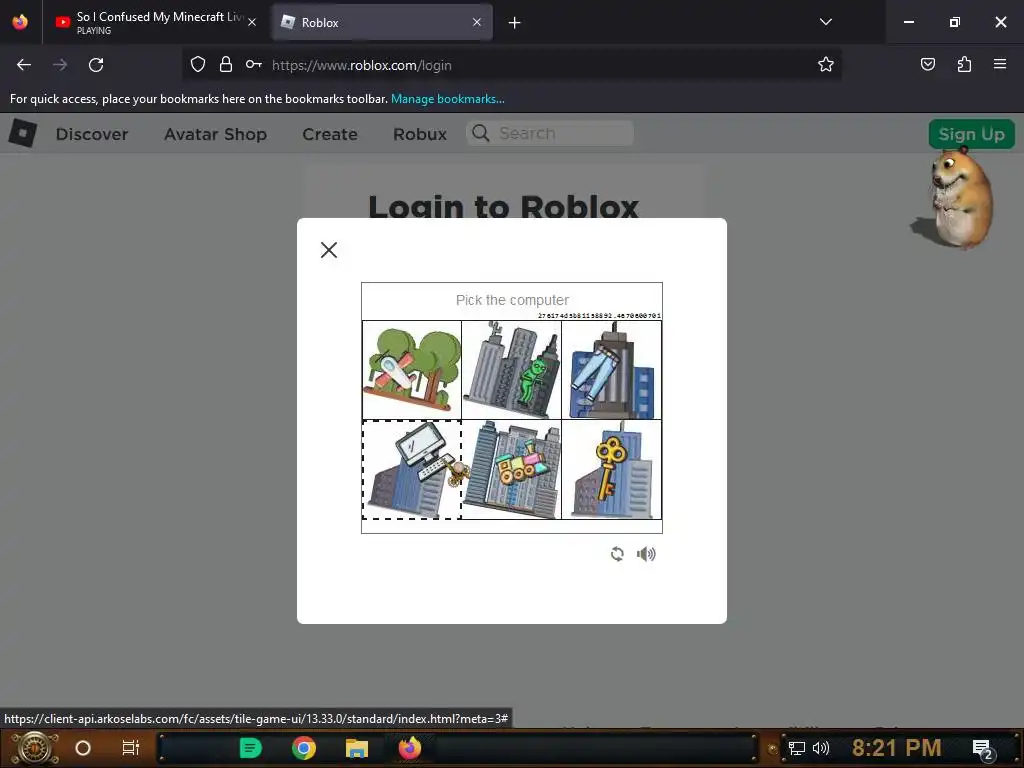Open the extensions menu
Viewport: 1024px width, 768px height.
tap(964, 64)
